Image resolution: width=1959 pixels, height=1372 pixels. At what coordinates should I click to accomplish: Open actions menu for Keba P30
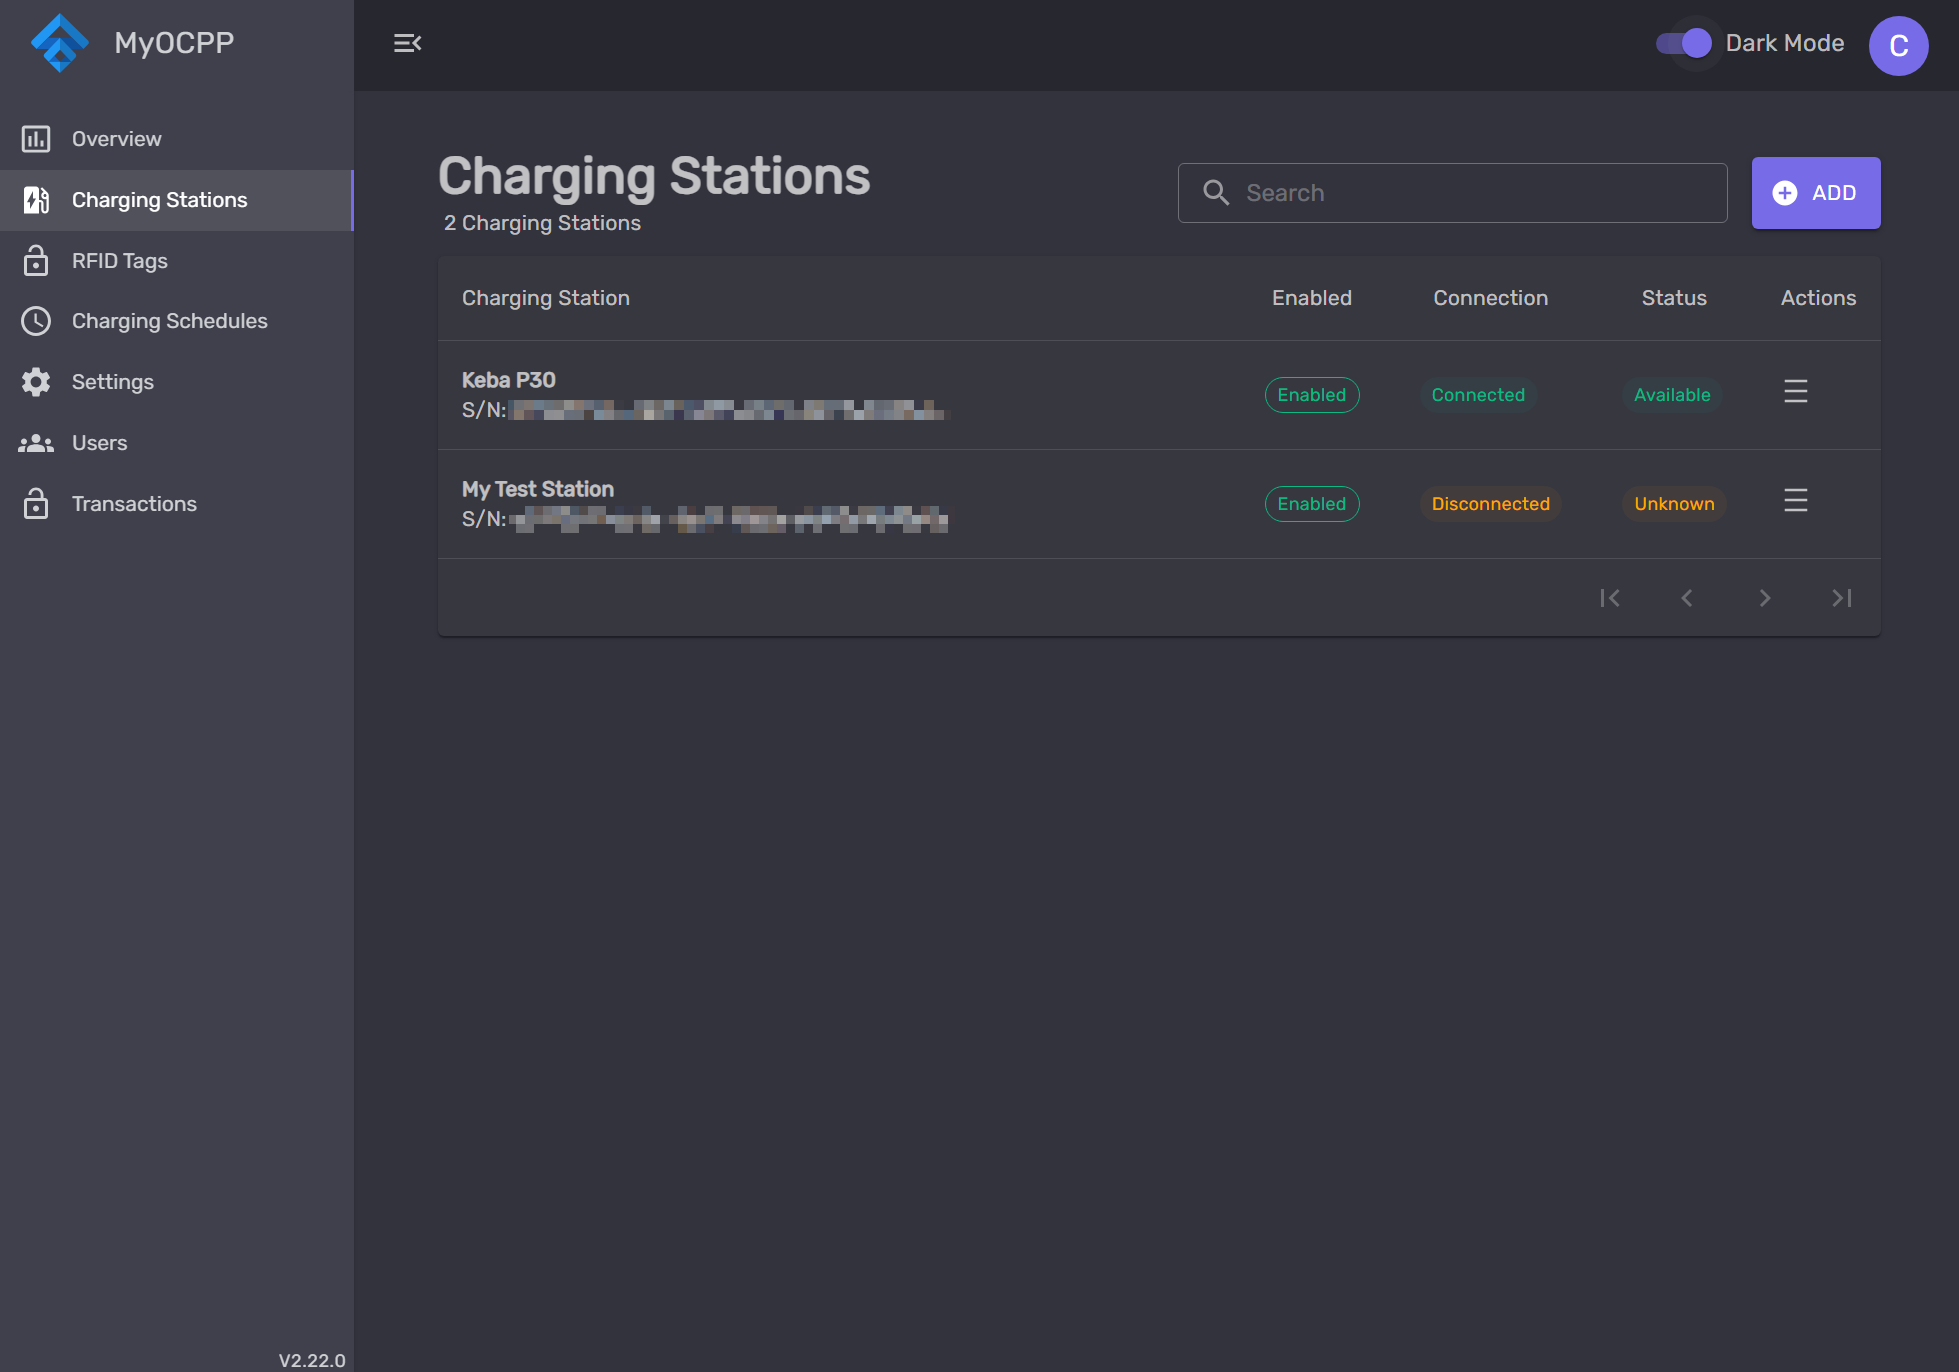click(1795, 392)
